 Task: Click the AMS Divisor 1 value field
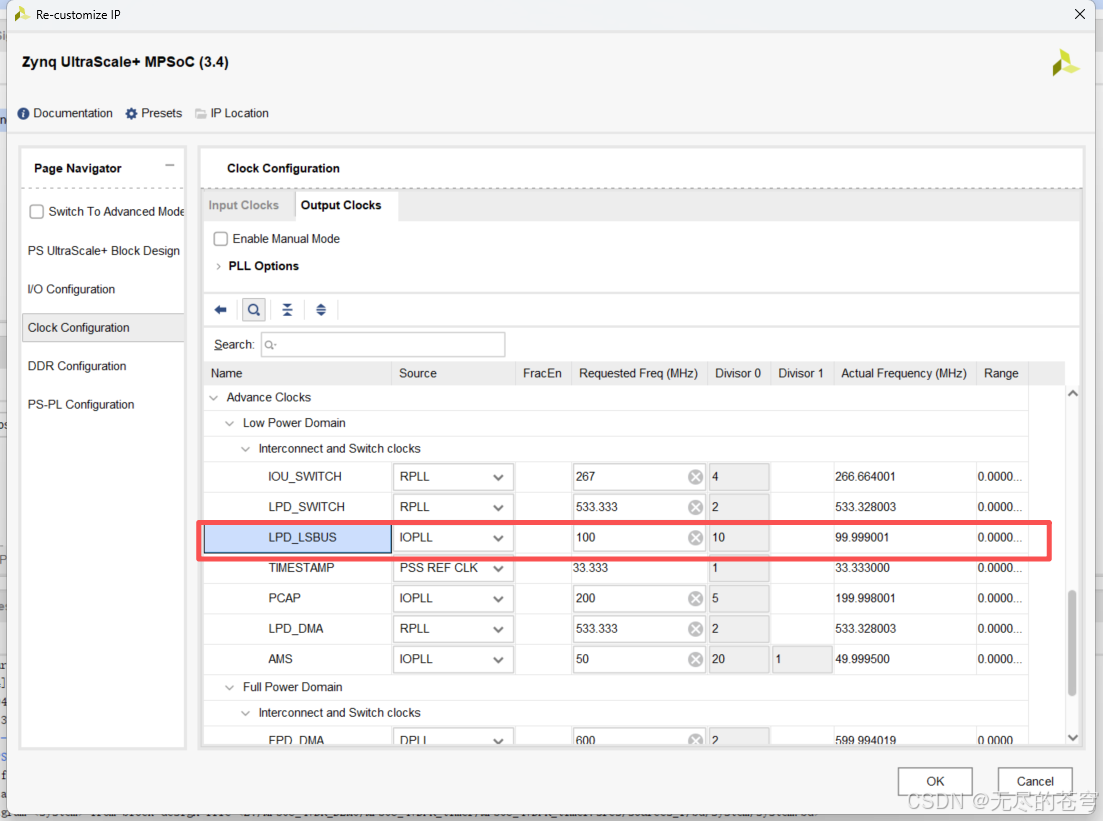[x=802, y=659]
